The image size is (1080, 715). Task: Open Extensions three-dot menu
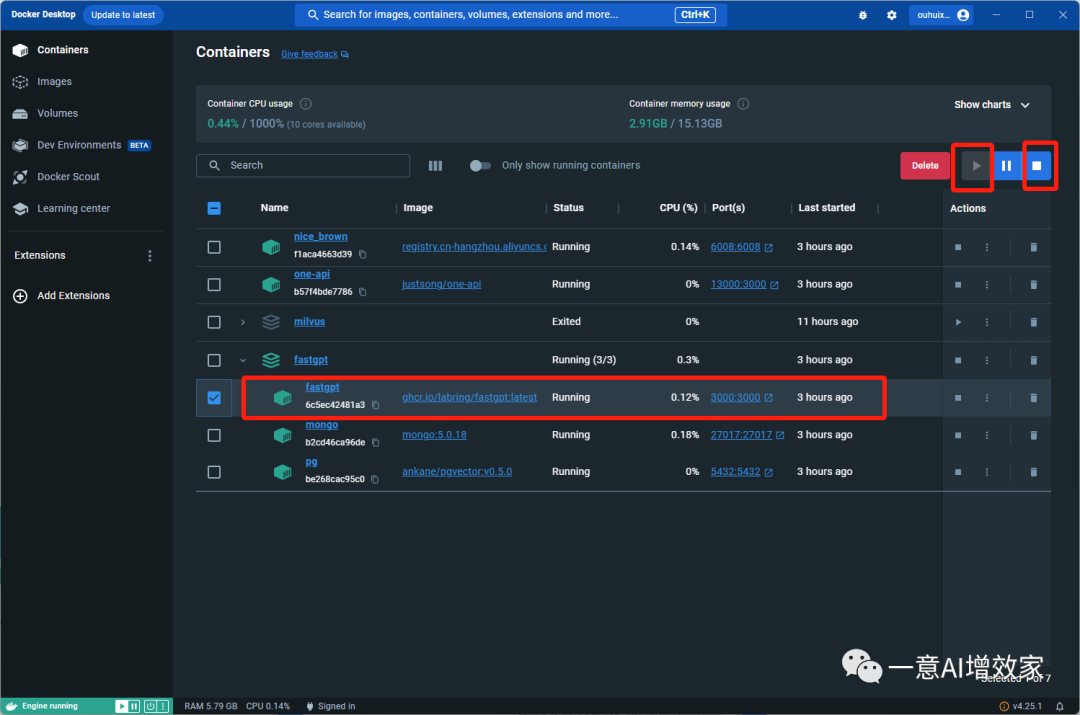tap(149, 256)
